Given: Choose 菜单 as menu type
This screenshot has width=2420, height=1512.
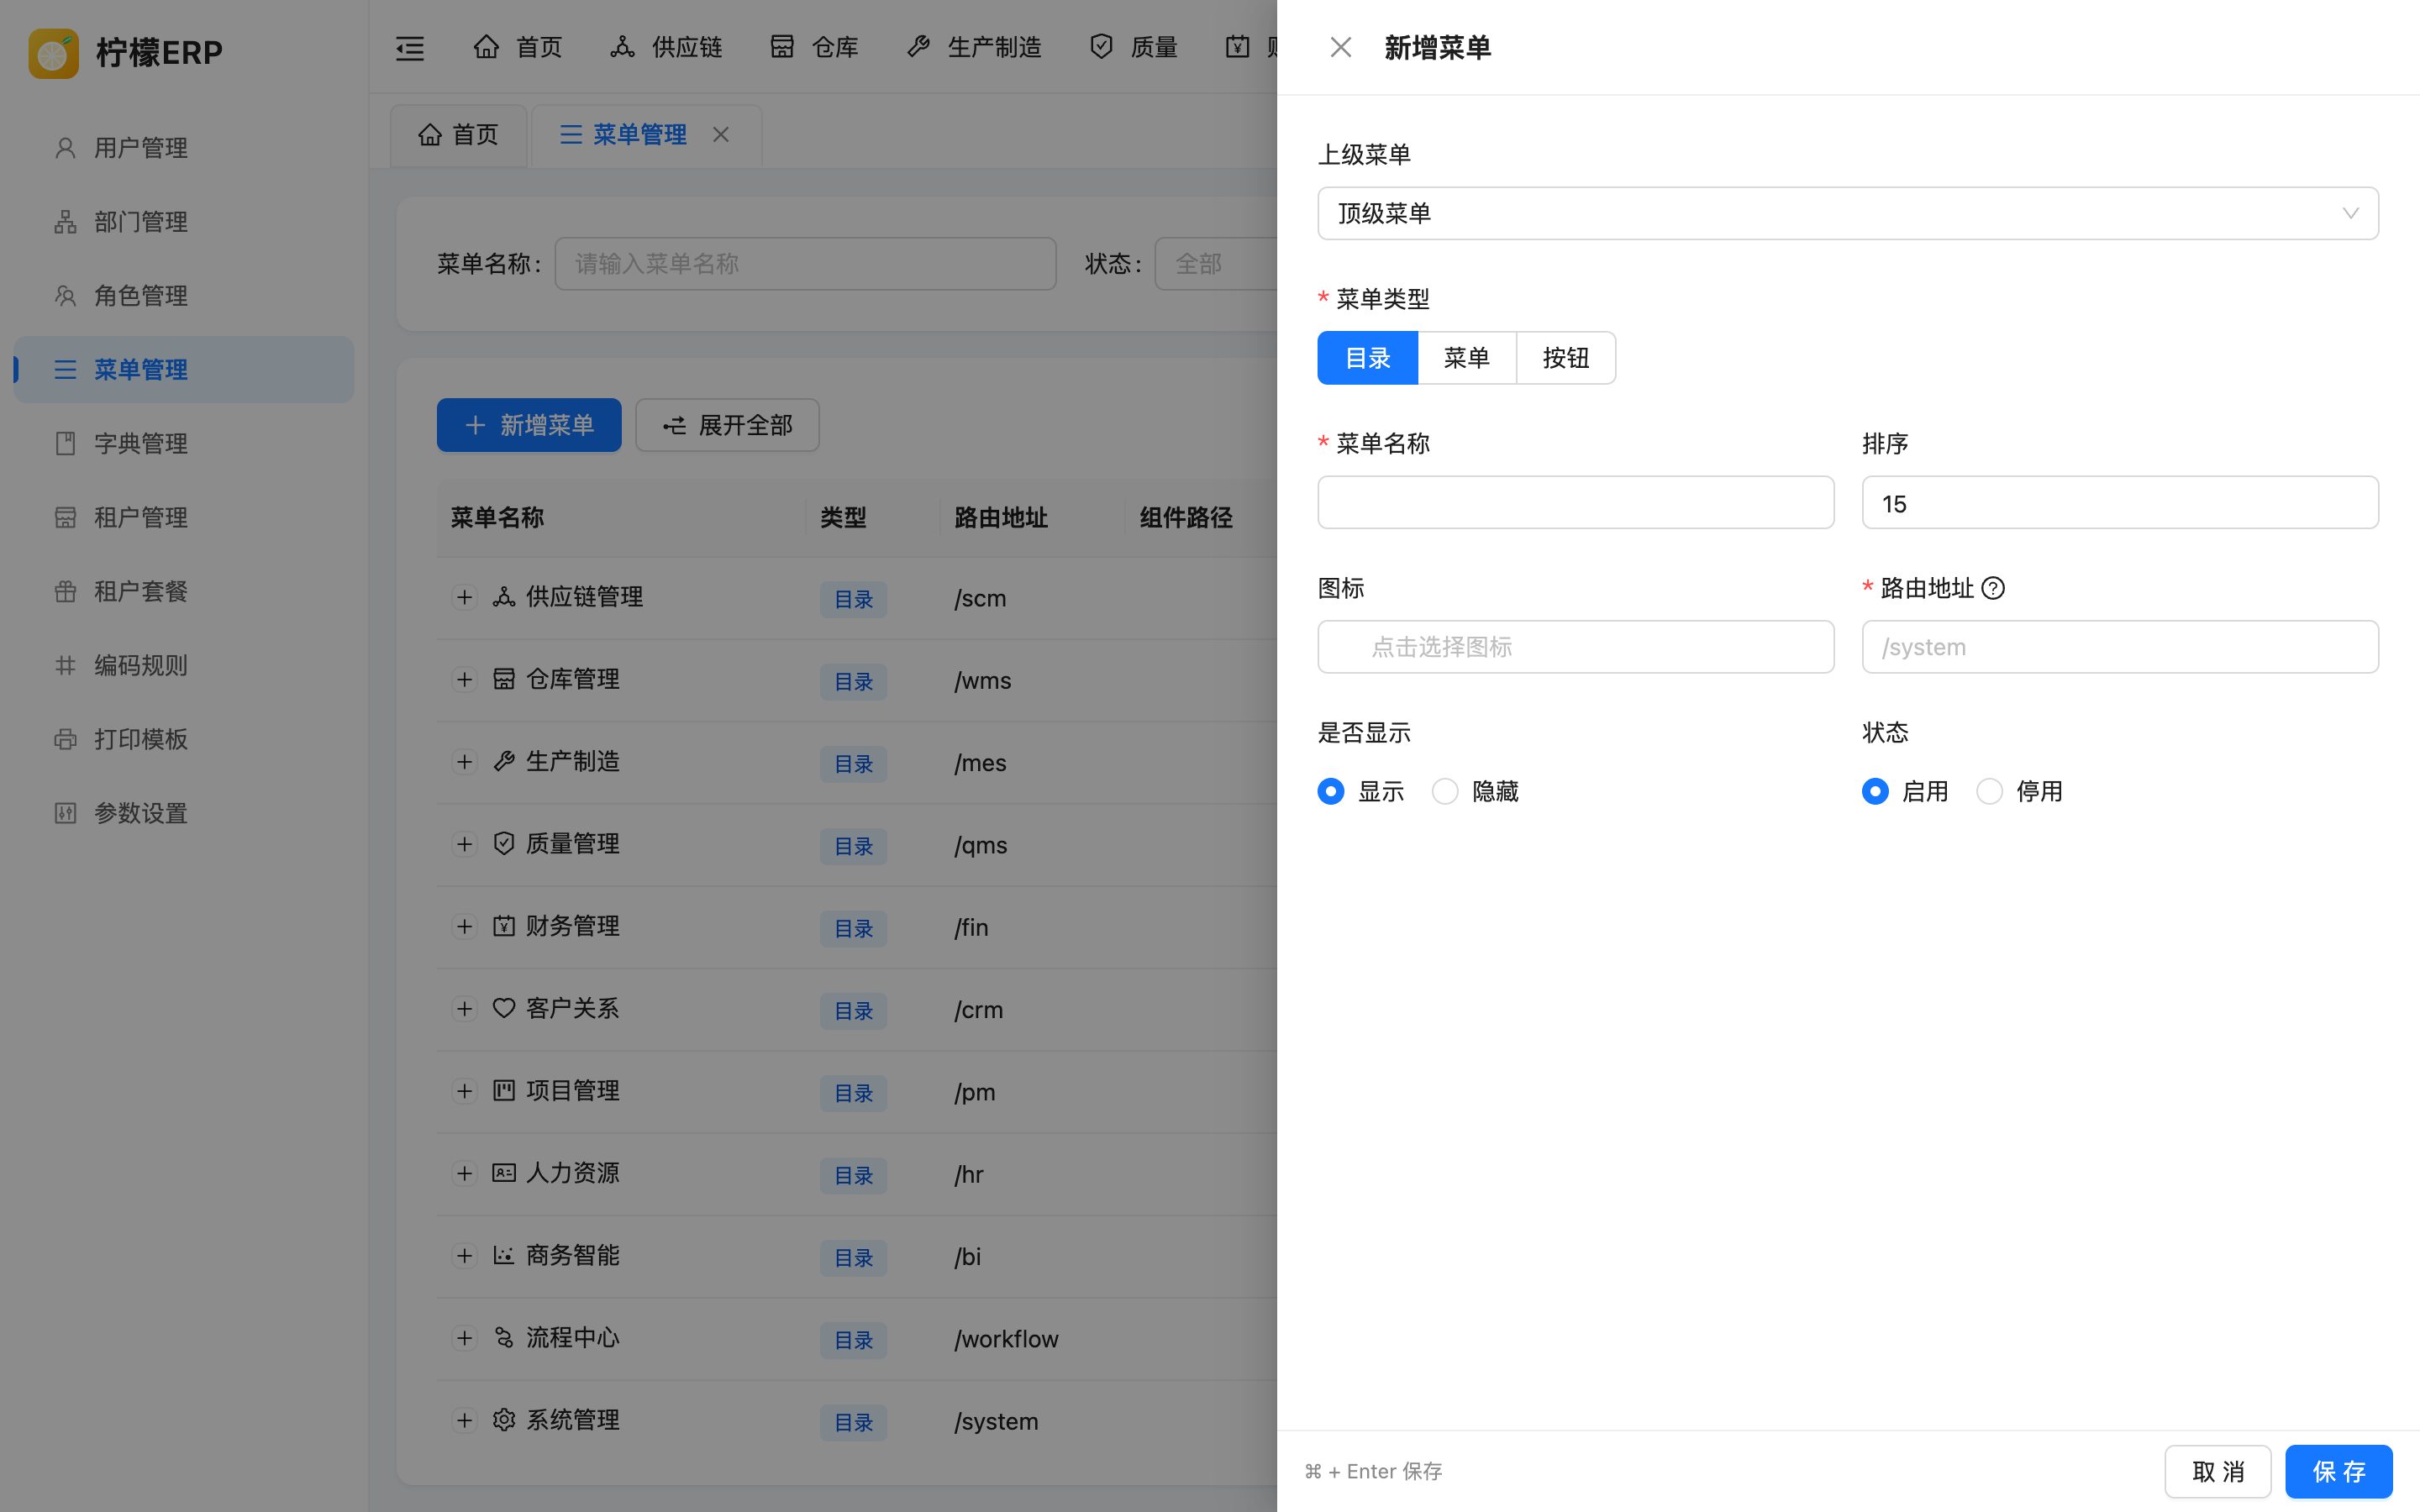Looking at the screenshot, I should (x=1466, y=358).
